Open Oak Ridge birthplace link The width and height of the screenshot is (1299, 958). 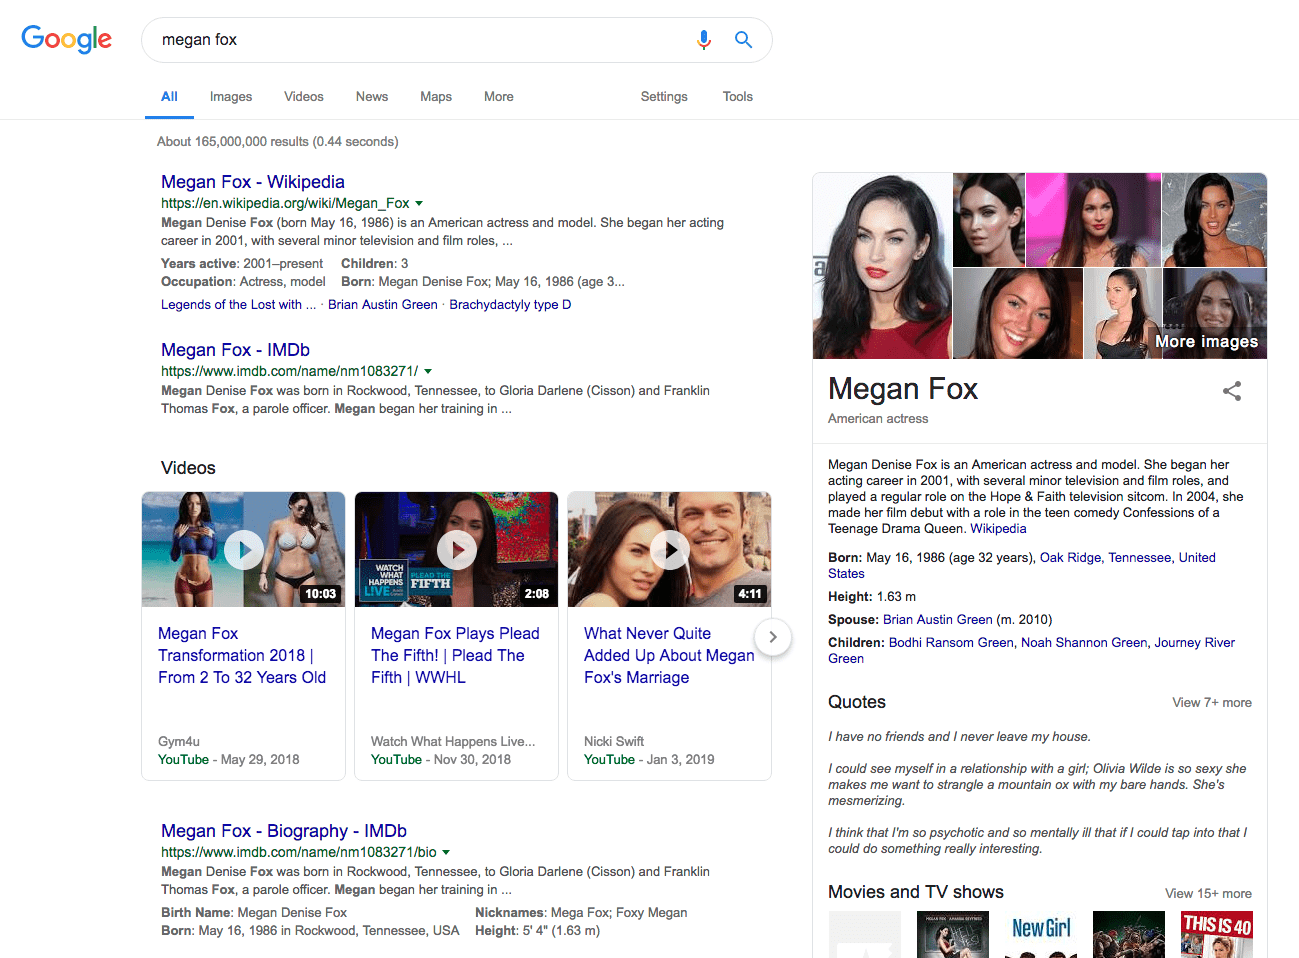click(x=1070, y=558)
